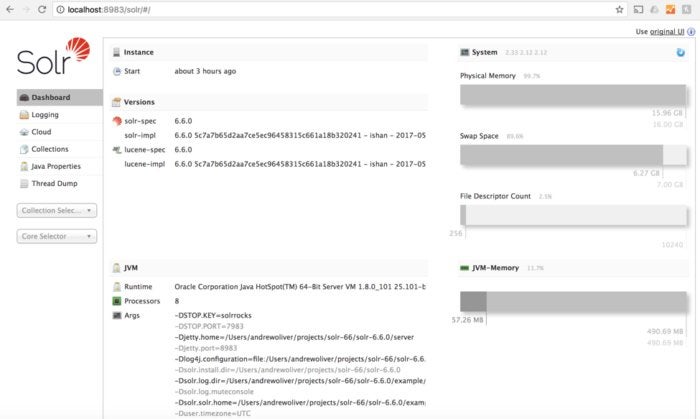Refresh the System statistics
Viewport: 700px width, 419px height.
(680, 52)
